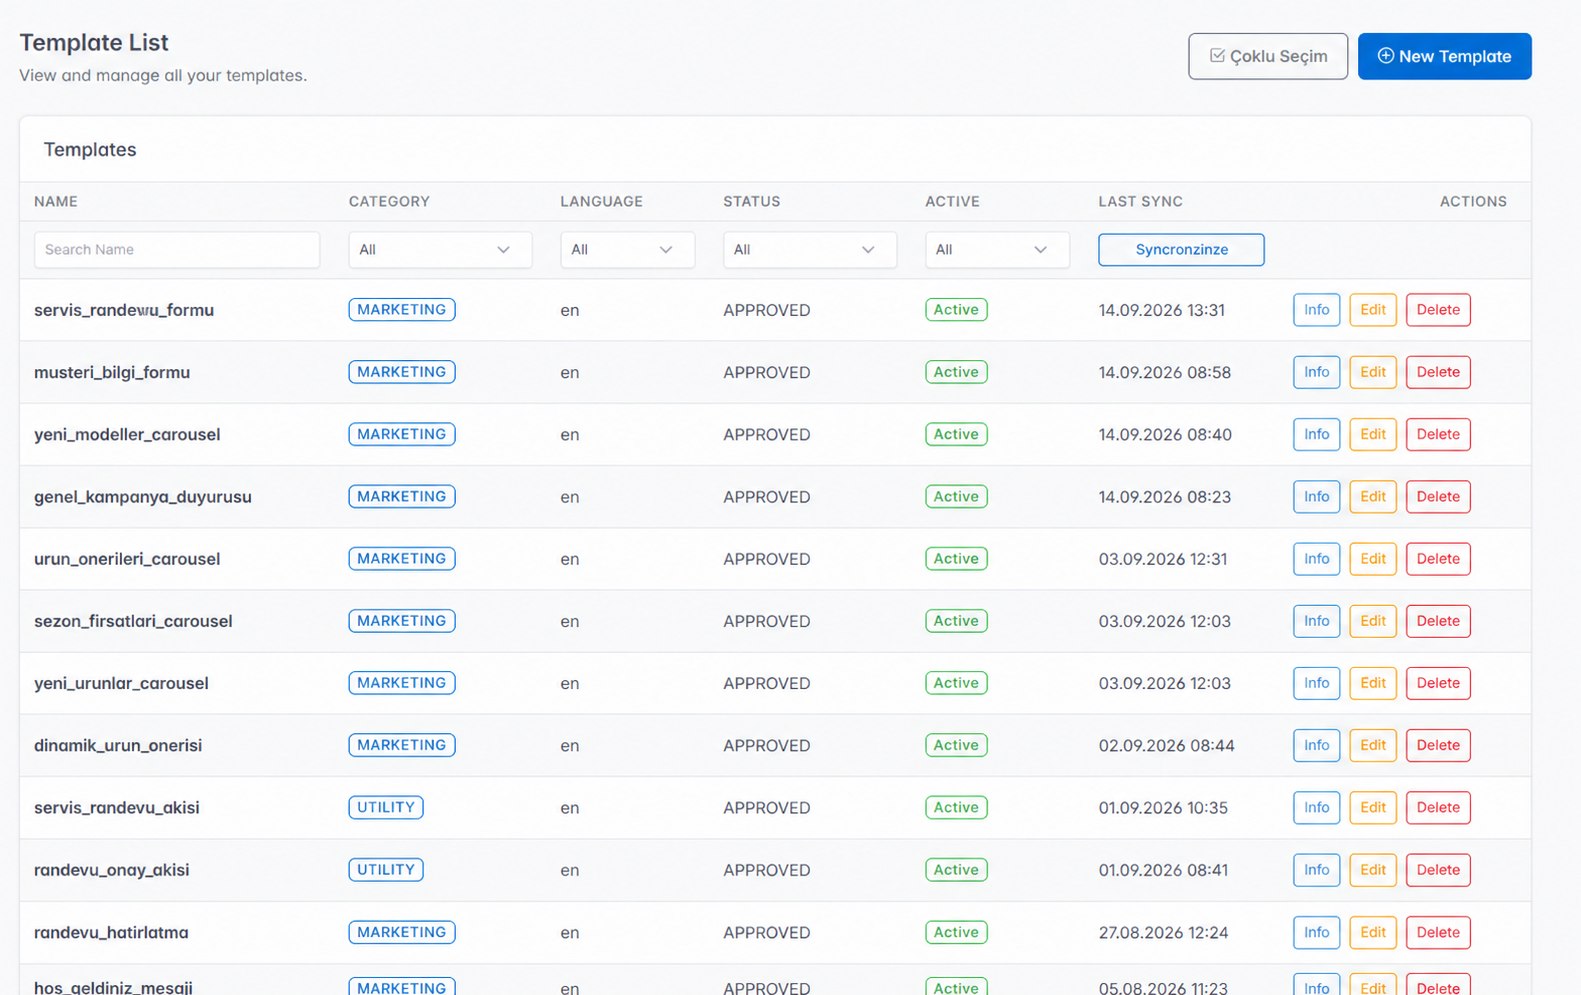
Task: Edit the servis_randewu_formu template
Action: click(x=1373, y=310)
